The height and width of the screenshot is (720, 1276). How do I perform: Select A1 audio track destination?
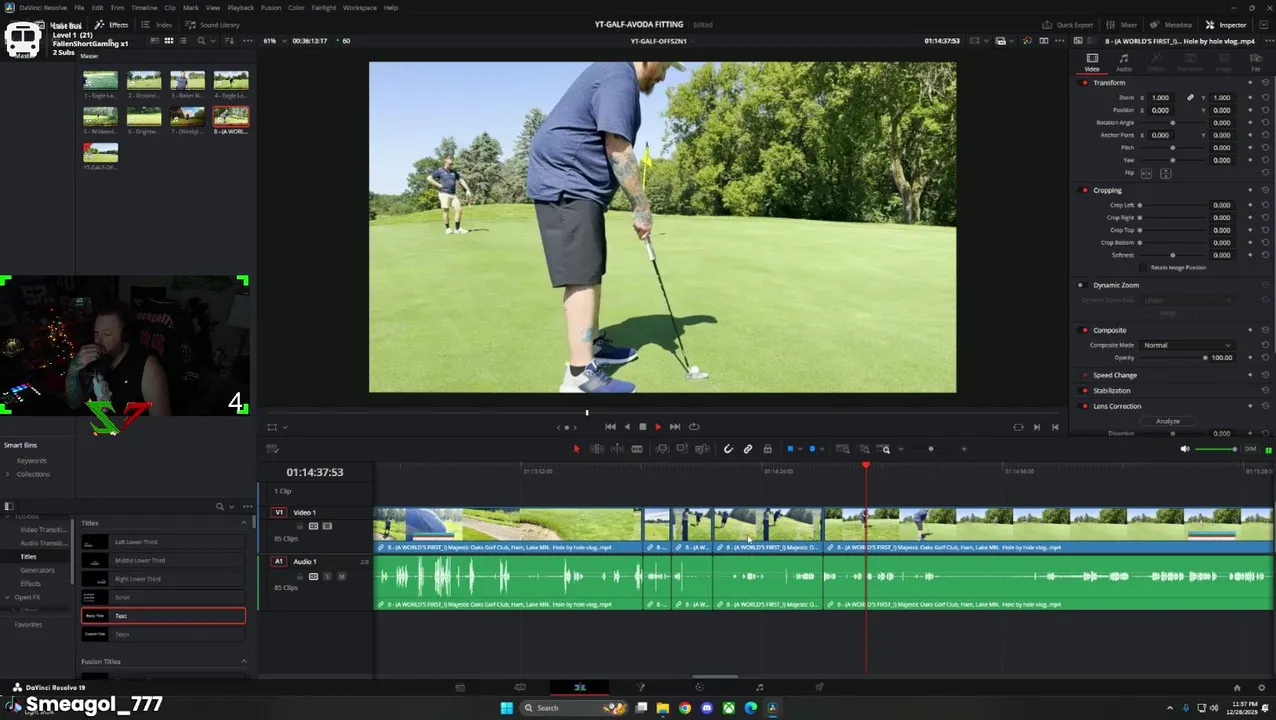click(x=279, y=562)
